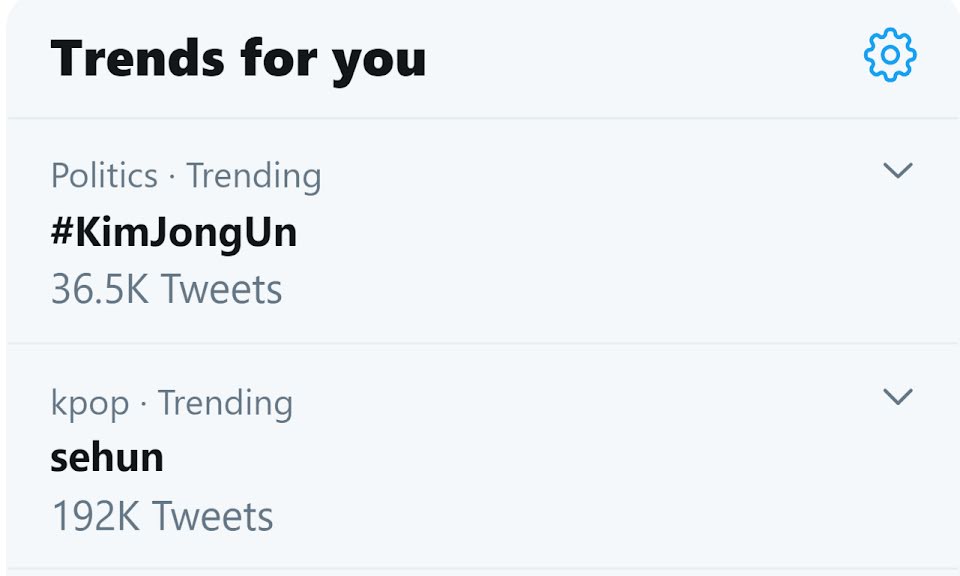This screenshot has height=576, width=960.
Task: Select the 192K Tweets count
Action: point(161,517)
